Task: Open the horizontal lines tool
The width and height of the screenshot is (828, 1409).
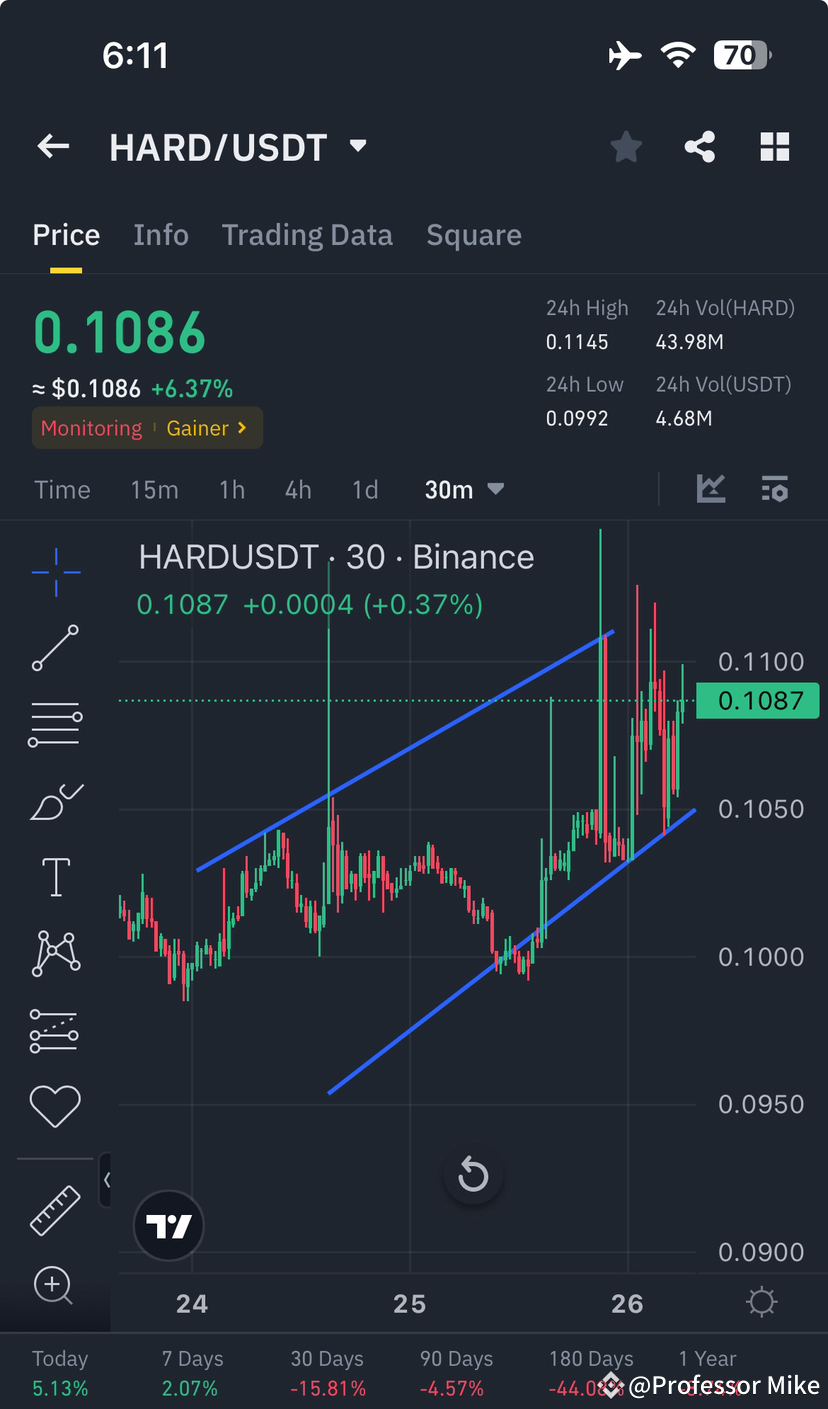Action: point(55,724)
